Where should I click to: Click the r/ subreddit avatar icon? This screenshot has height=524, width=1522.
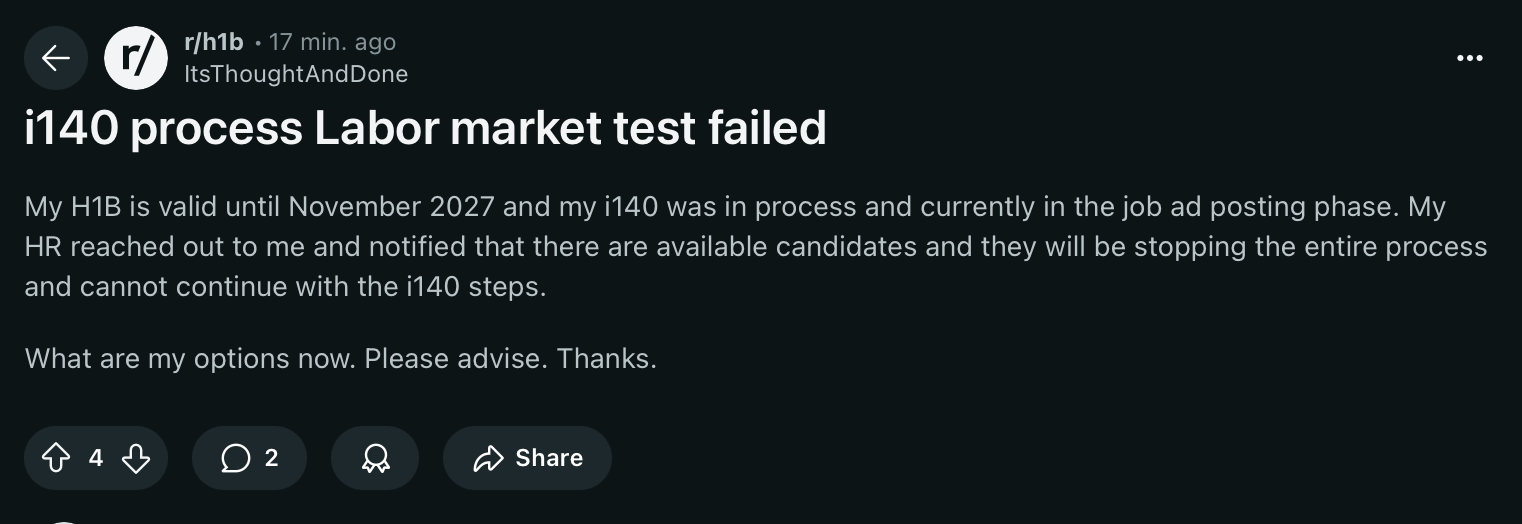pyautogui.click(x=136, y=58)
